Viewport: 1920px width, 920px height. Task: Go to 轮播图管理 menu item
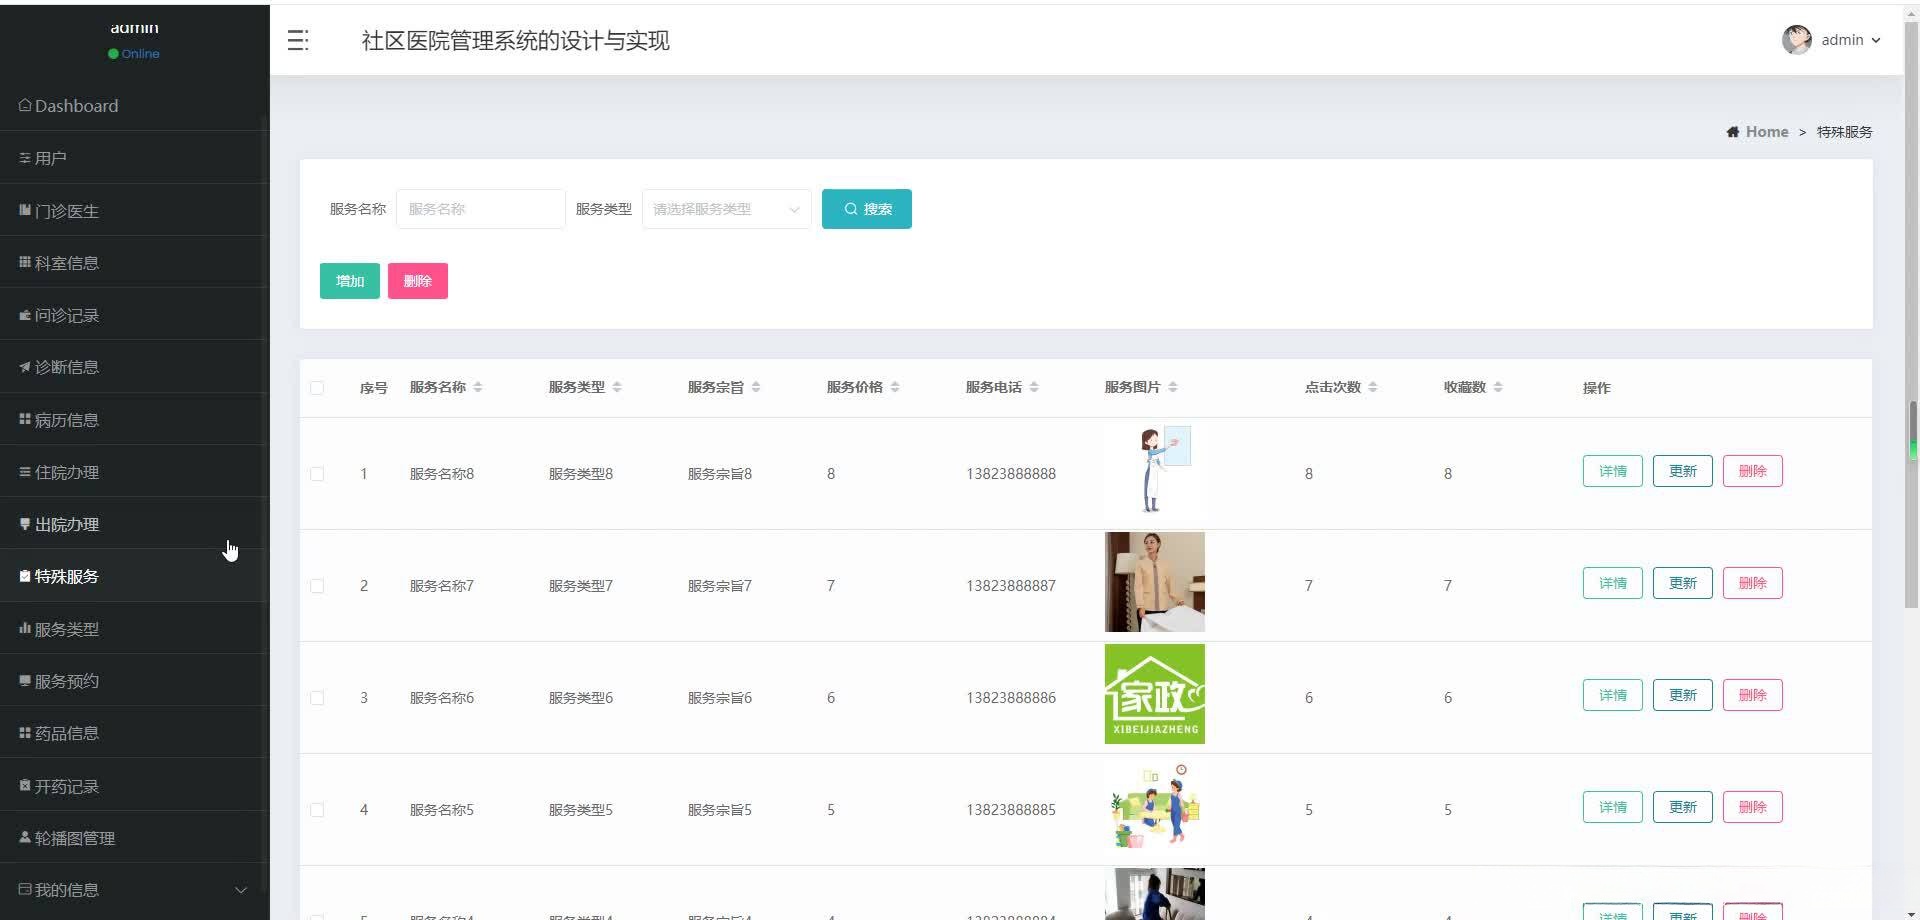click(x=134, y=838)
